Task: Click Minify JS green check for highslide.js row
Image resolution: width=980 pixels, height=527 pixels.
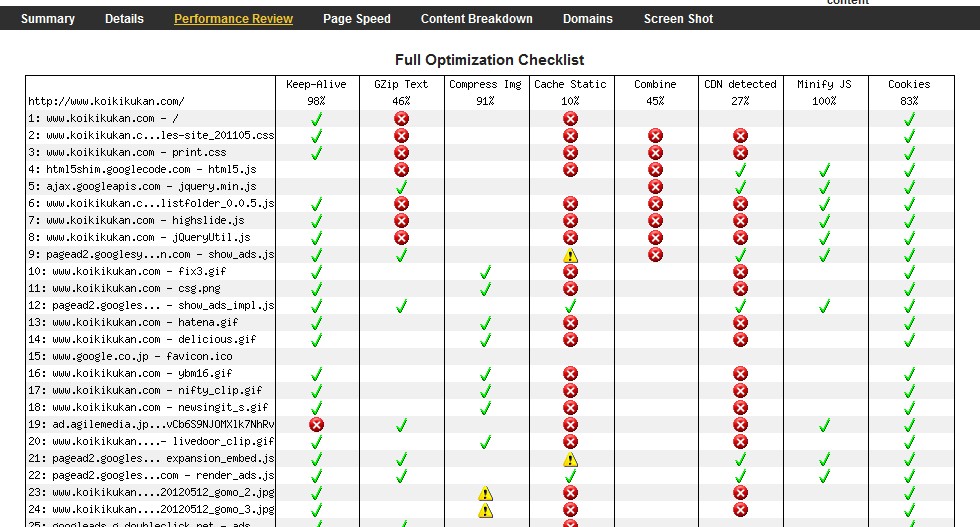Action: point(824,221)
